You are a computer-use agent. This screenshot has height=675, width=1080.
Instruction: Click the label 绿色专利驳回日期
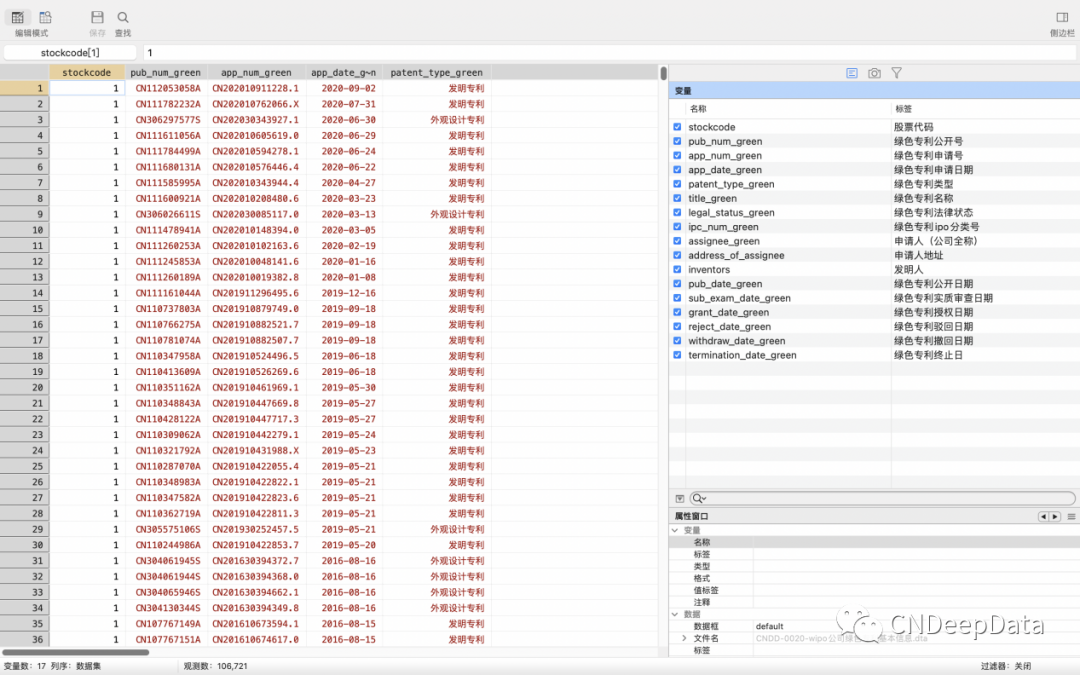933,326
